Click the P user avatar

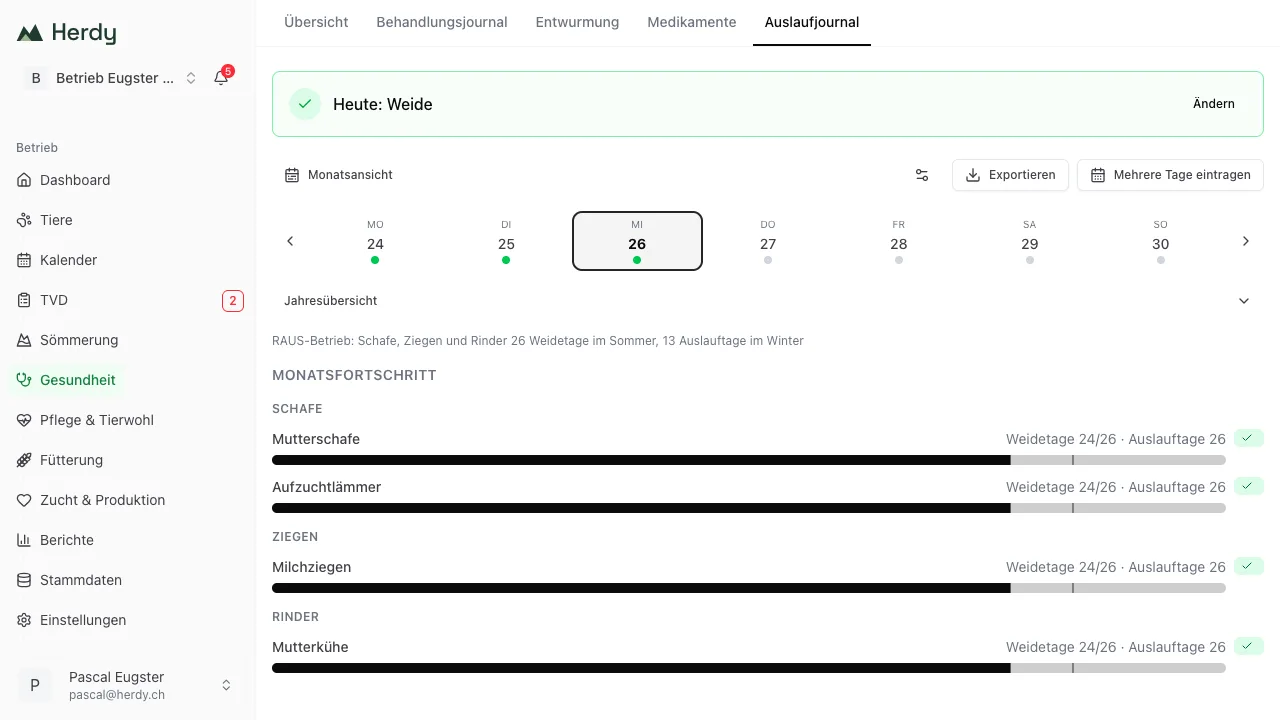coord(35,685)
